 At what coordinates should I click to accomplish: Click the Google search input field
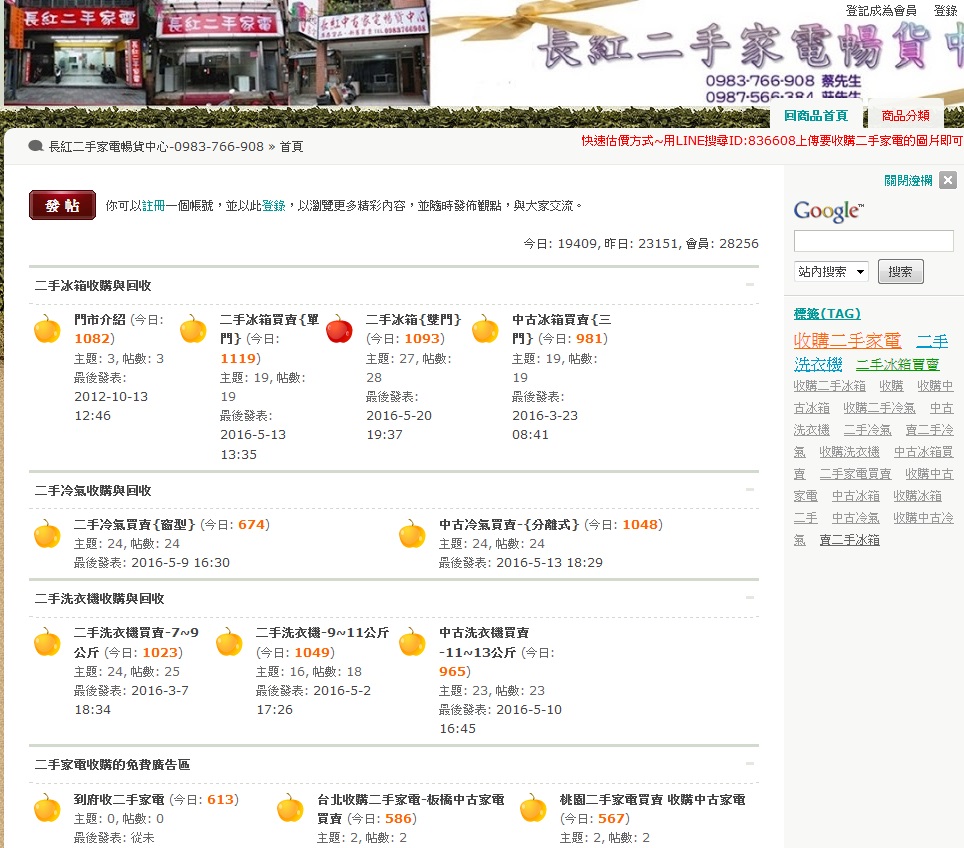873,241
